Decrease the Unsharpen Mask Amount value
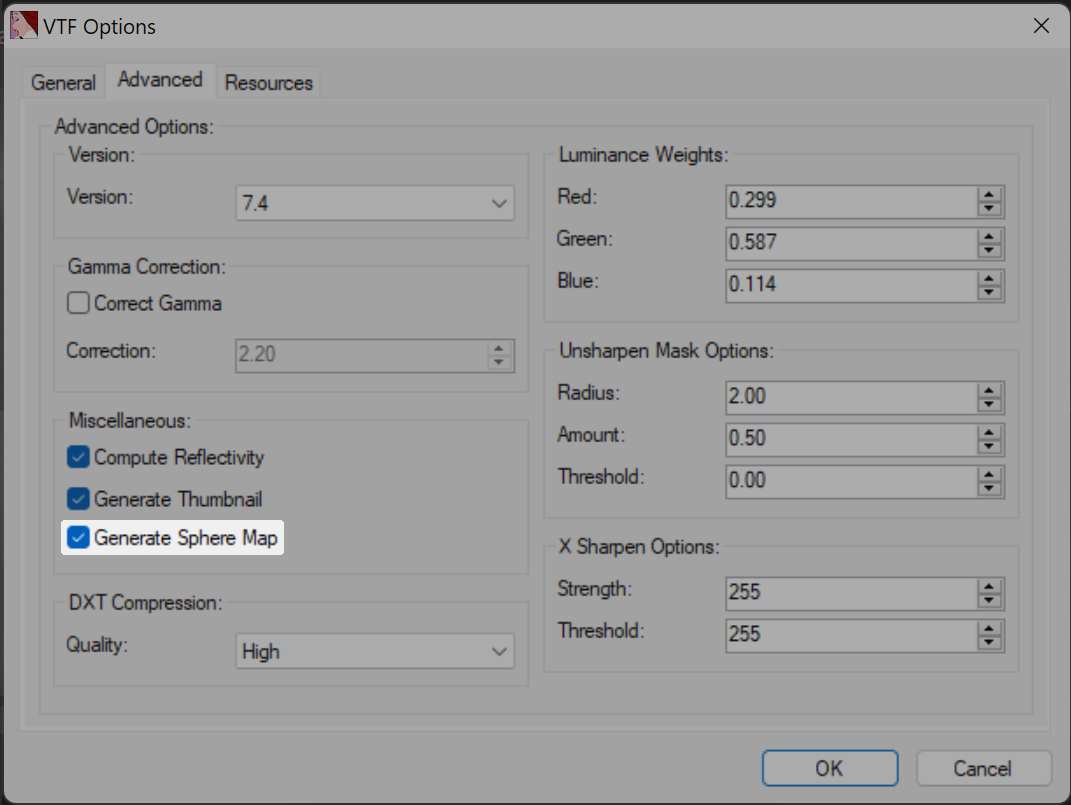This screenshot has height=805, width=1071. pos(990,446)
